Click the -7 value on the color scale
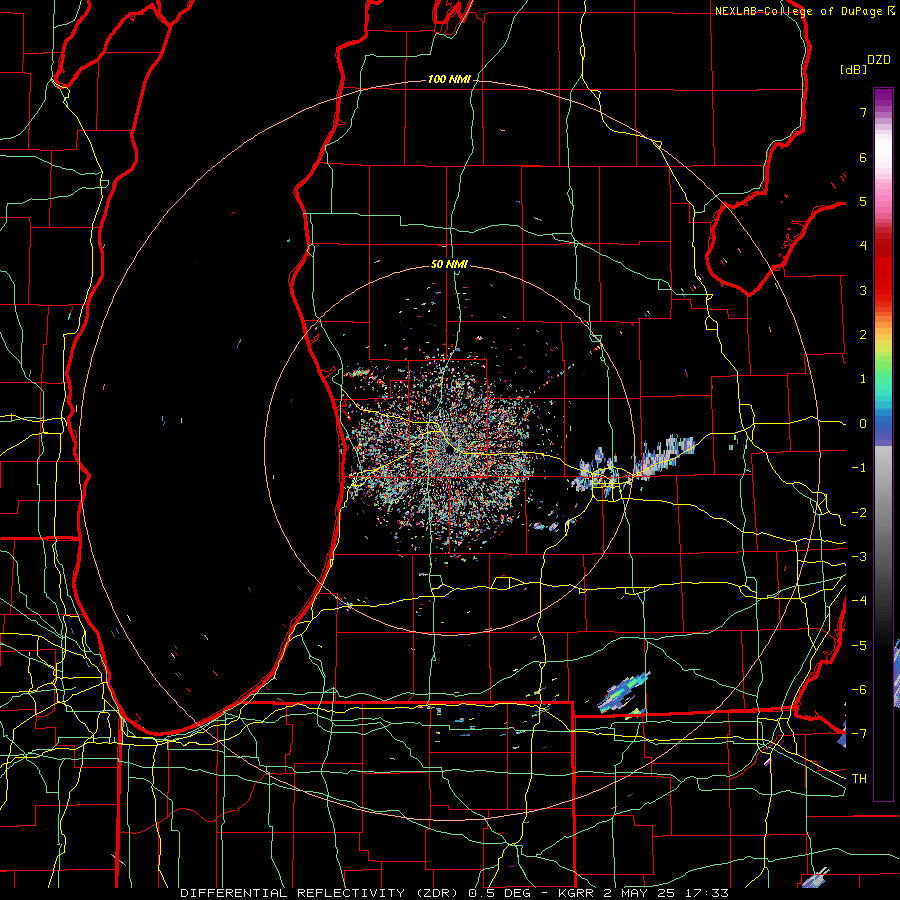The height and width of the screenshot is (900, 900). click(x=859, y=734)
